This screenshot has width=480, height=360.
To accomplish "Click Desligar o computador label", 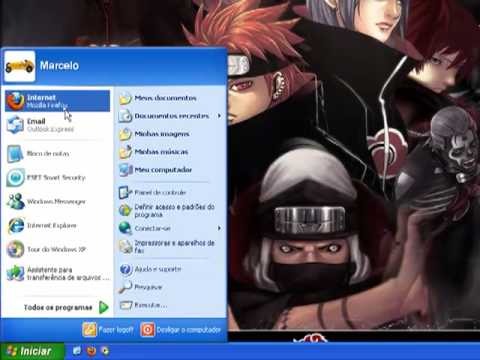I will tap(189, 330).
